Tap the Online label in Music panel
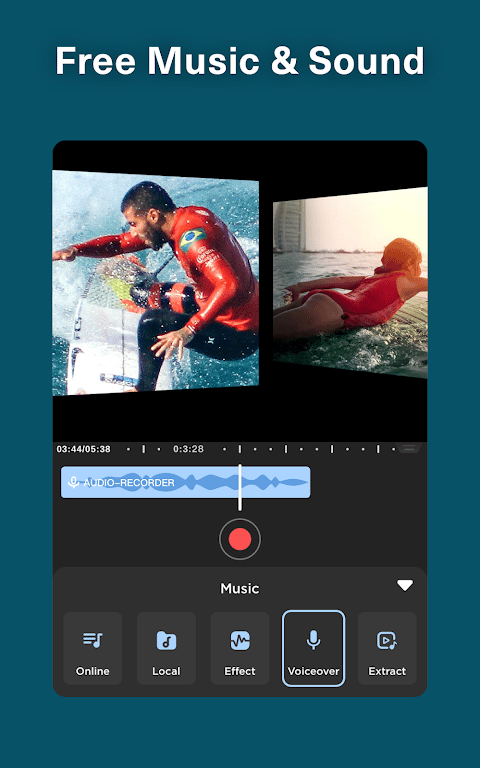 coord(93,671)
